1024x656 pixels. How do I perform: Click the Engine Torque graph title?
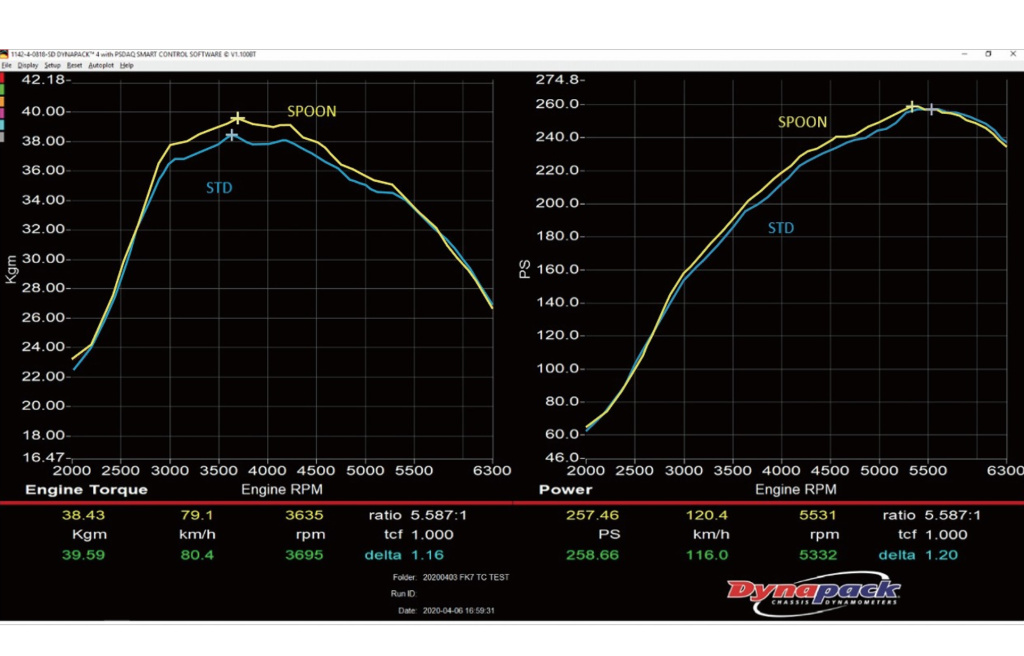pos(86,490)
